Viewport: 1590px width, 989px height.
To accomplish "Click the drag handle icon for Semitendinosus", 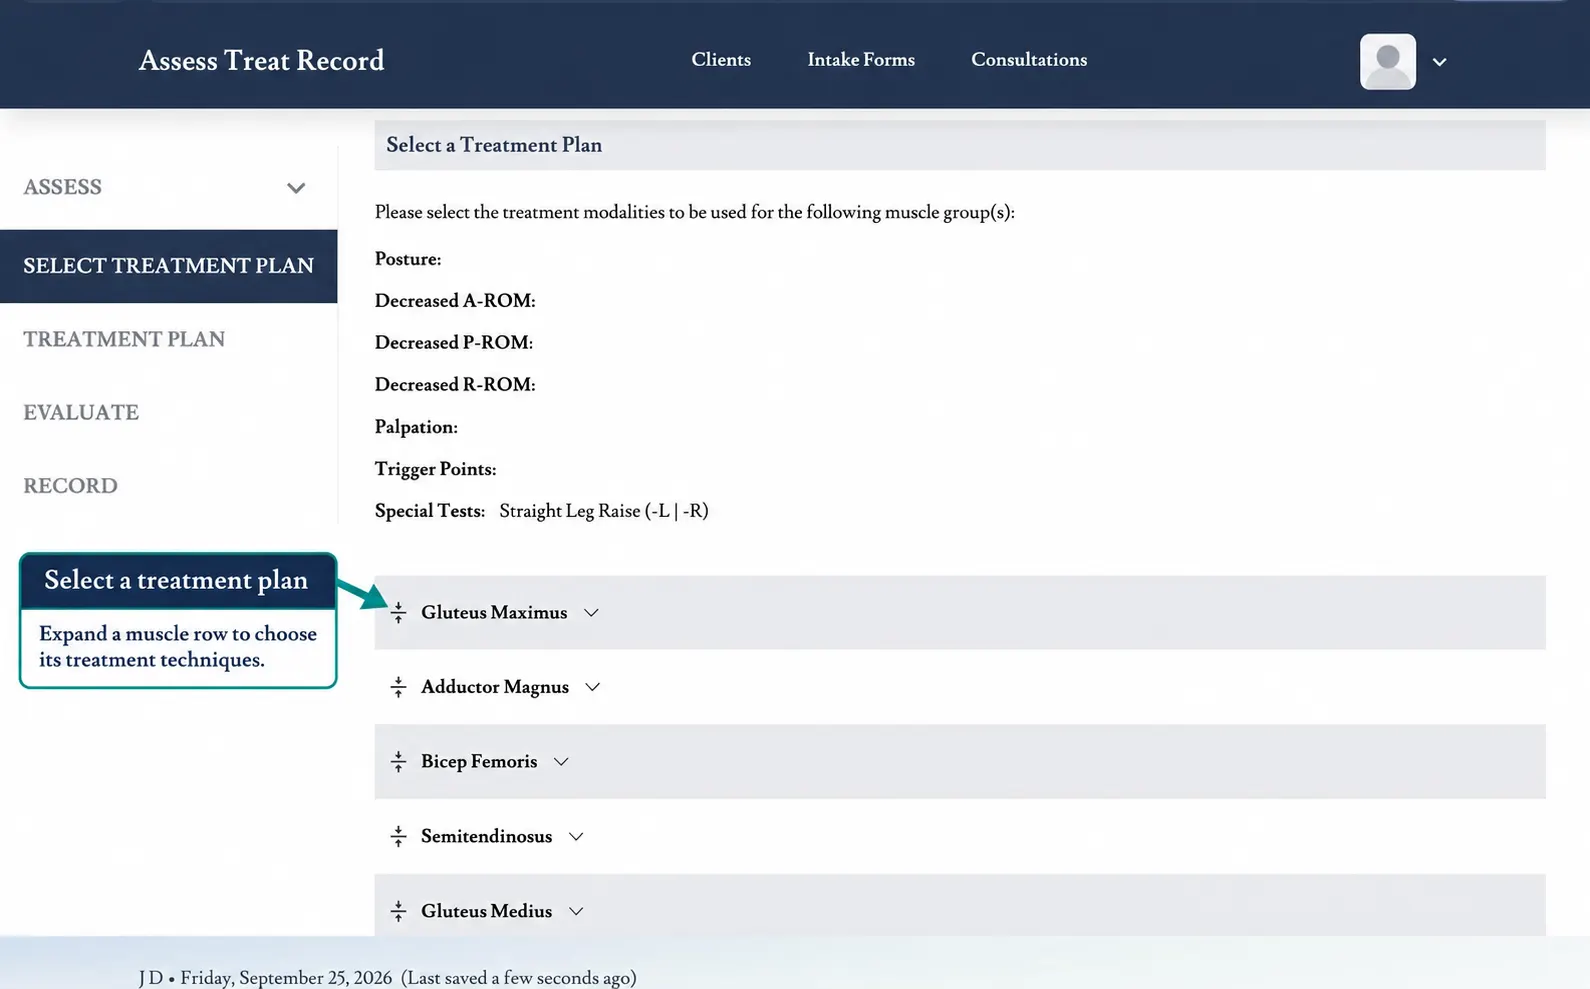I will (398, 837).
